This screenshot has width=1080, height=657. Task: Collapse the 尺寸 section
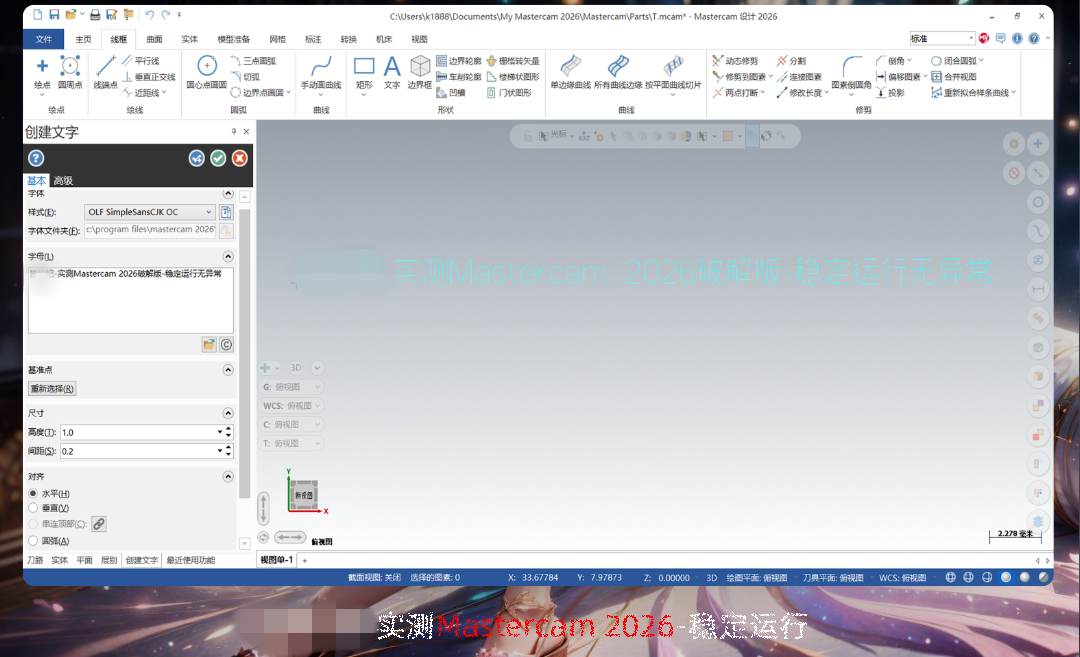(228, 413)
